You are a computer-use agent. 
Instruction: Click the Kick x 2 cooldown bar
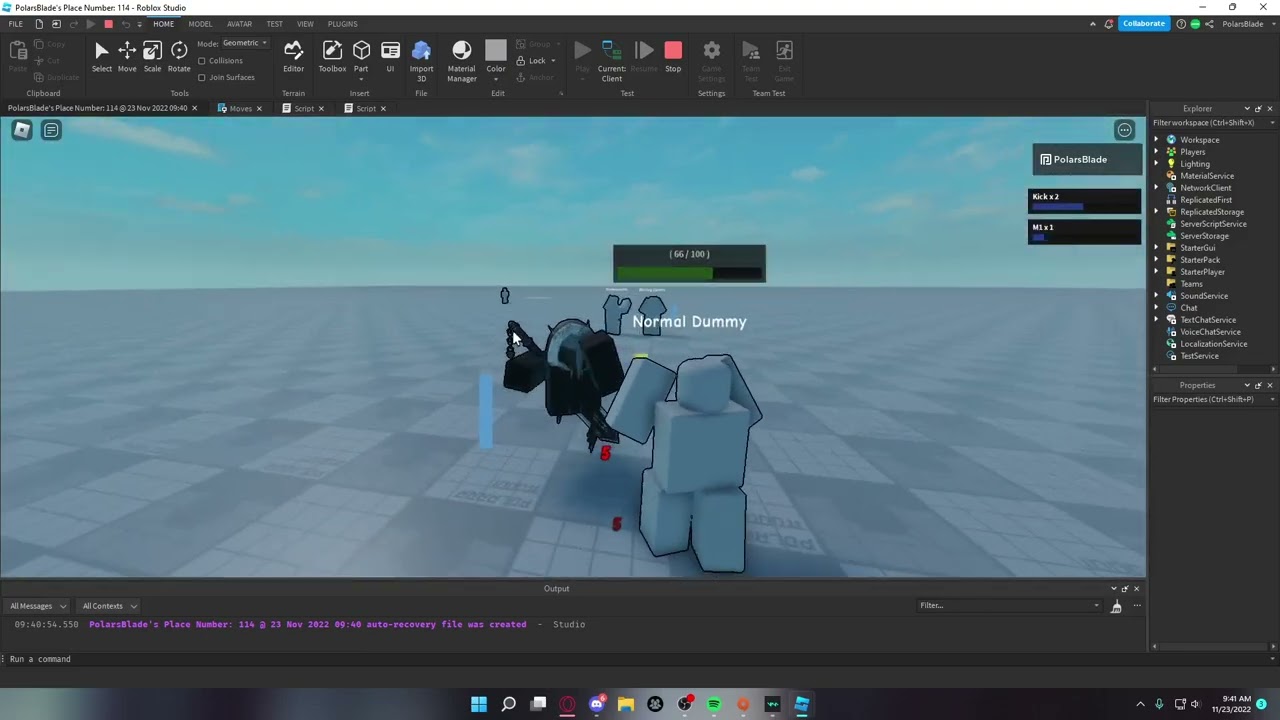point(1084,201)
